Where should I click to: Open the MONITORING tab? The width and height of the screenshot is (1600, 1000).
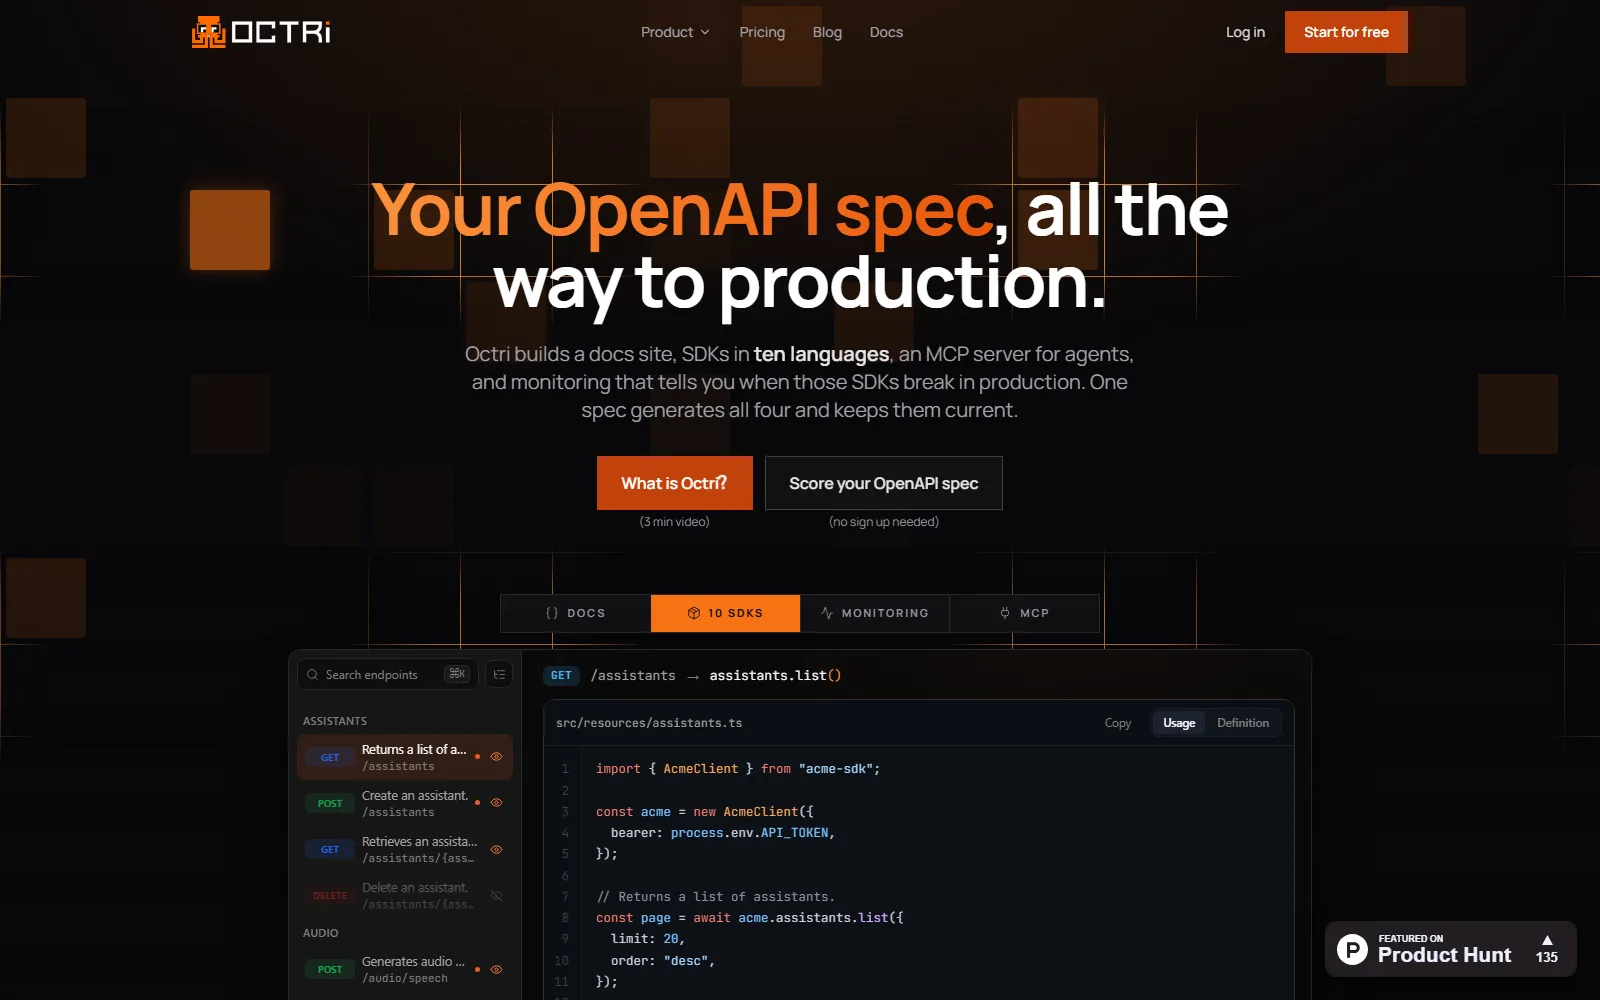(874, 613)
